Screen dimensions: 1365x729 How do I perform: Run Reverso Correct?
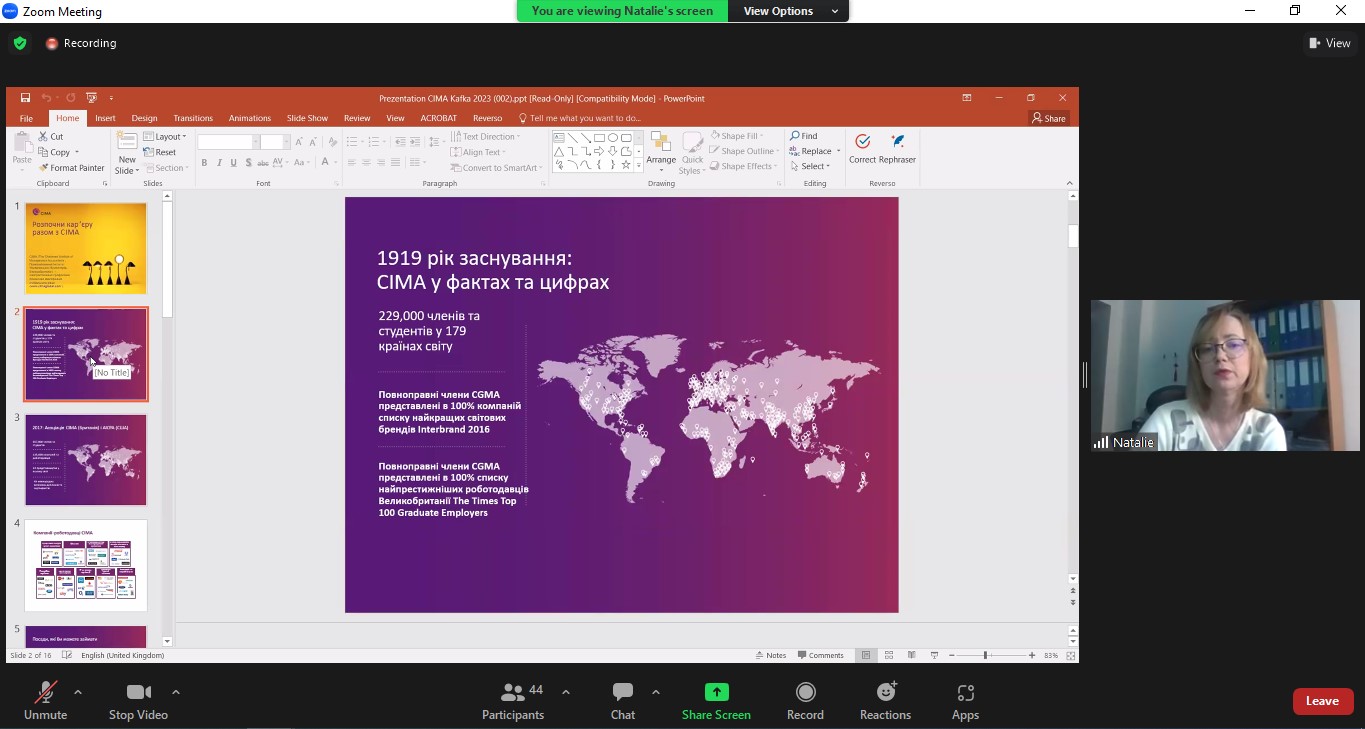point(862,148)
